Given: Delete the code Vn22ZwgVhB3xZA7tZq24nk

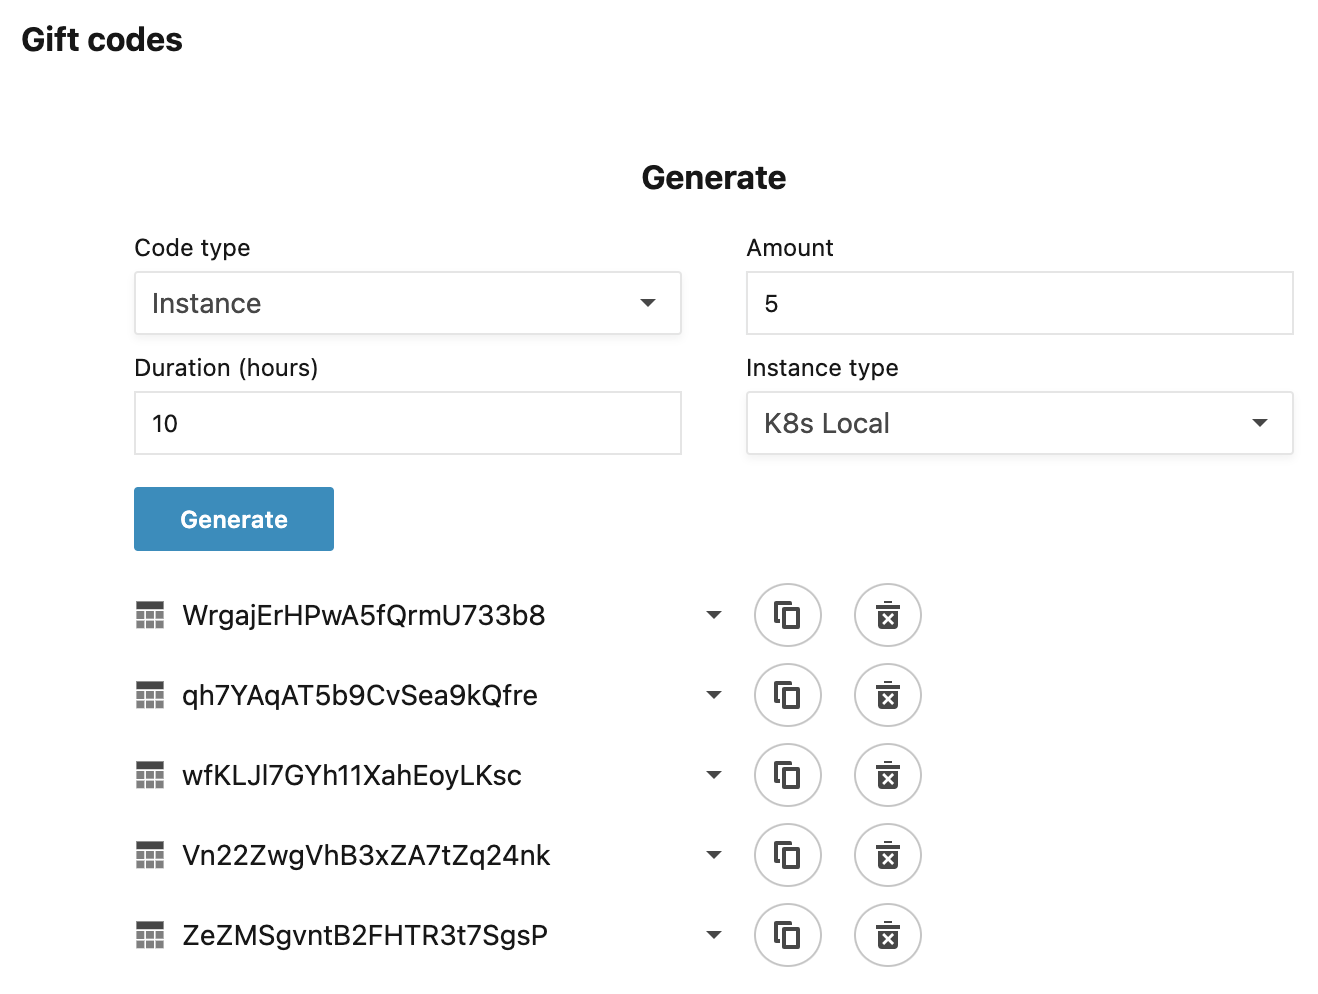Looking at the screenshot, I should 888,855.
